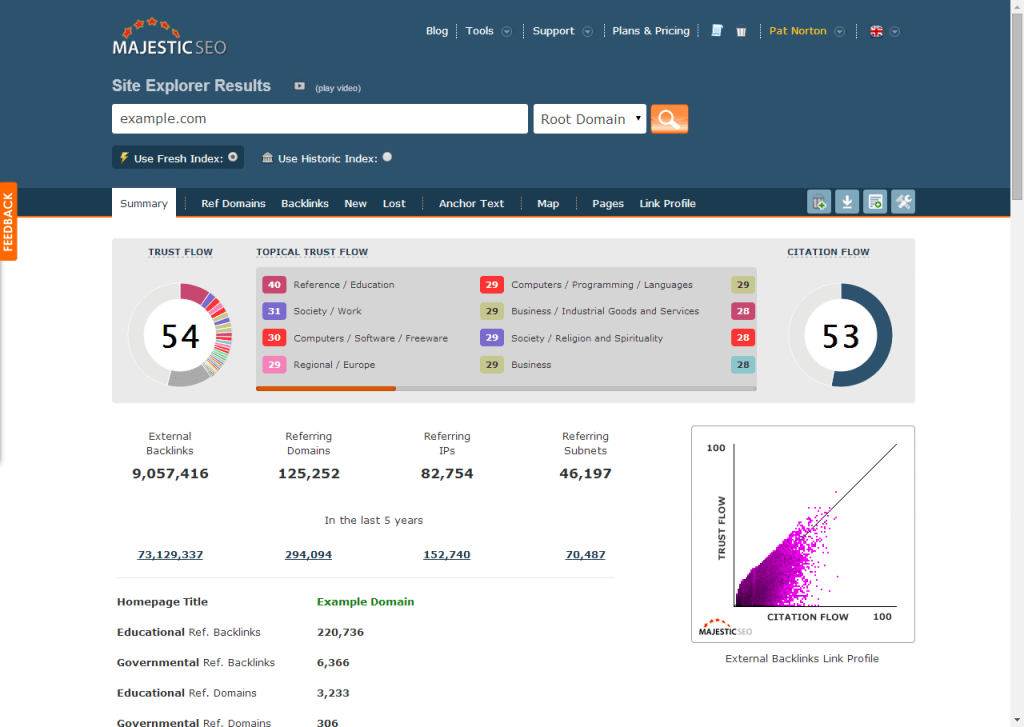Click the Trust Flow heading
This screenshot has height=727, width=1024.
point(180,252)
